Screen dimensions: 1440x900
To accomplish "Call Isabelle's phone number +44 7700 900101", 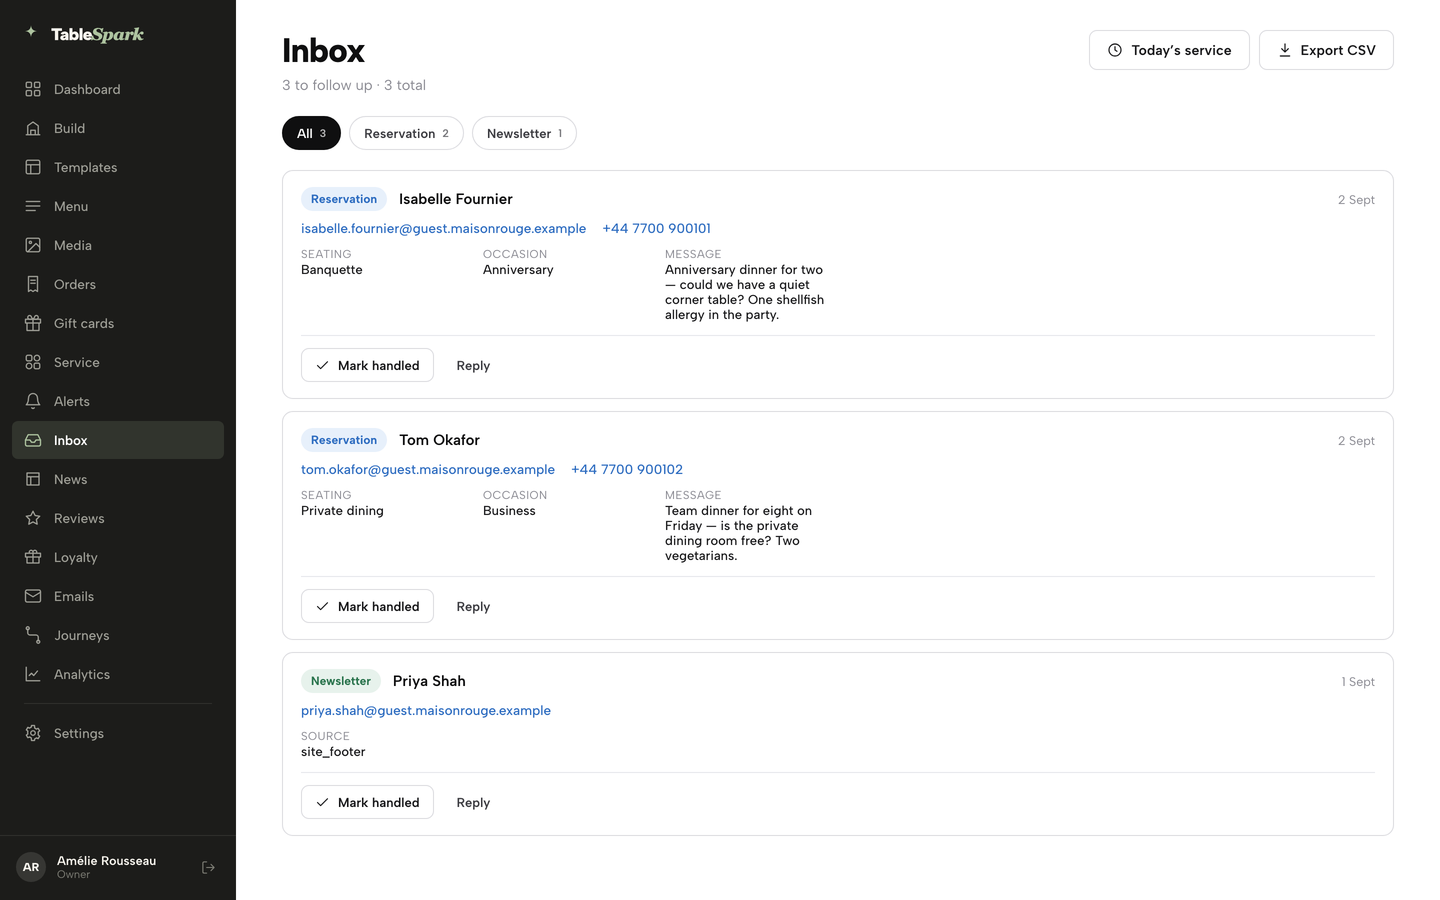I will point(656,228).
